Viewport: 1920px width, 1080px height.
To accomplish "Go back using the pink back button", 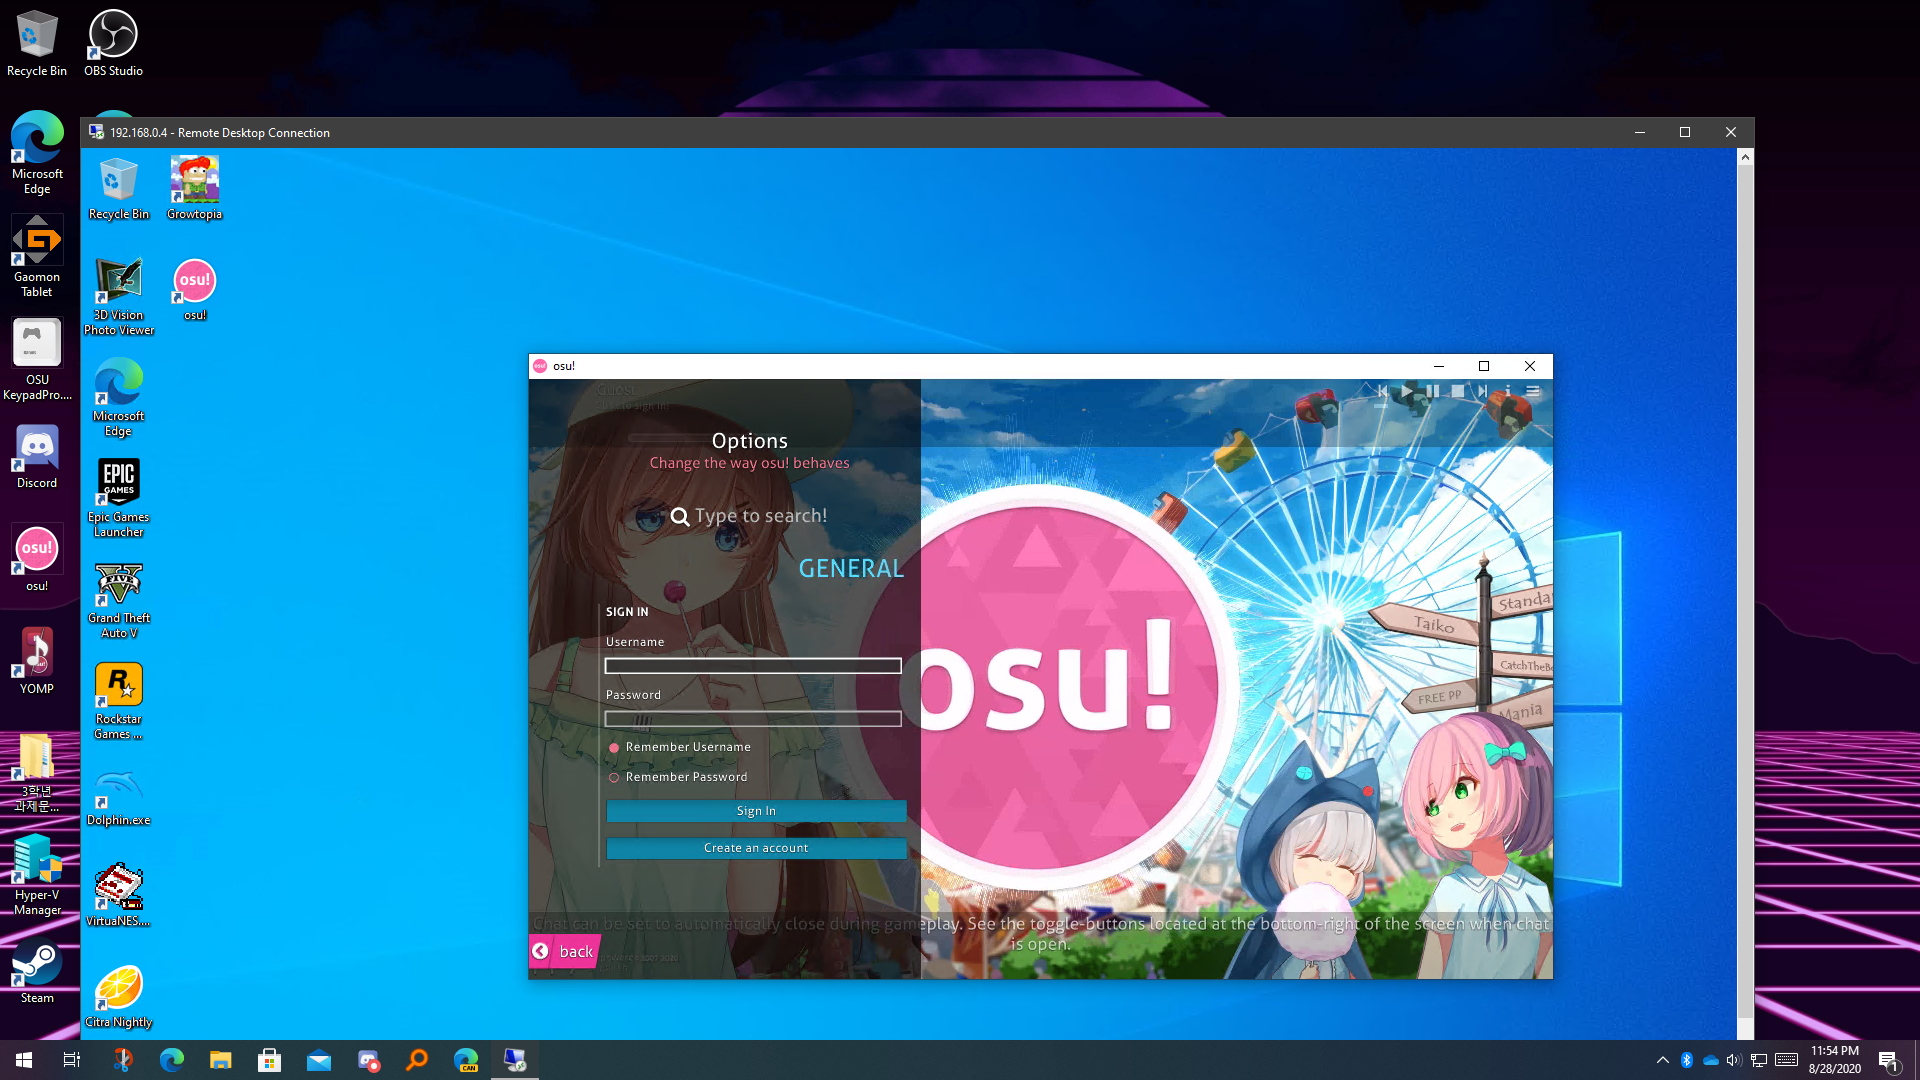I will pyautogui.click(x=565, y=951).
